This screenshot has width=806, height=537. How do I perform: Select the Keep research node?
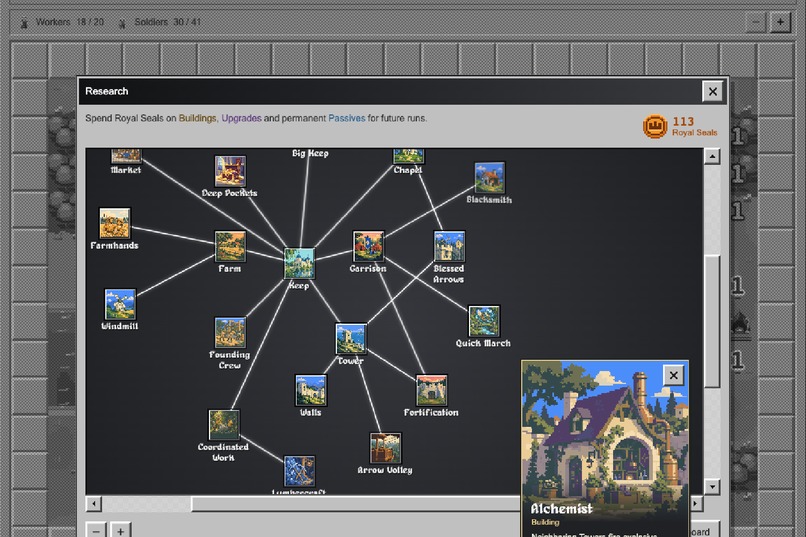coord(300,264)
